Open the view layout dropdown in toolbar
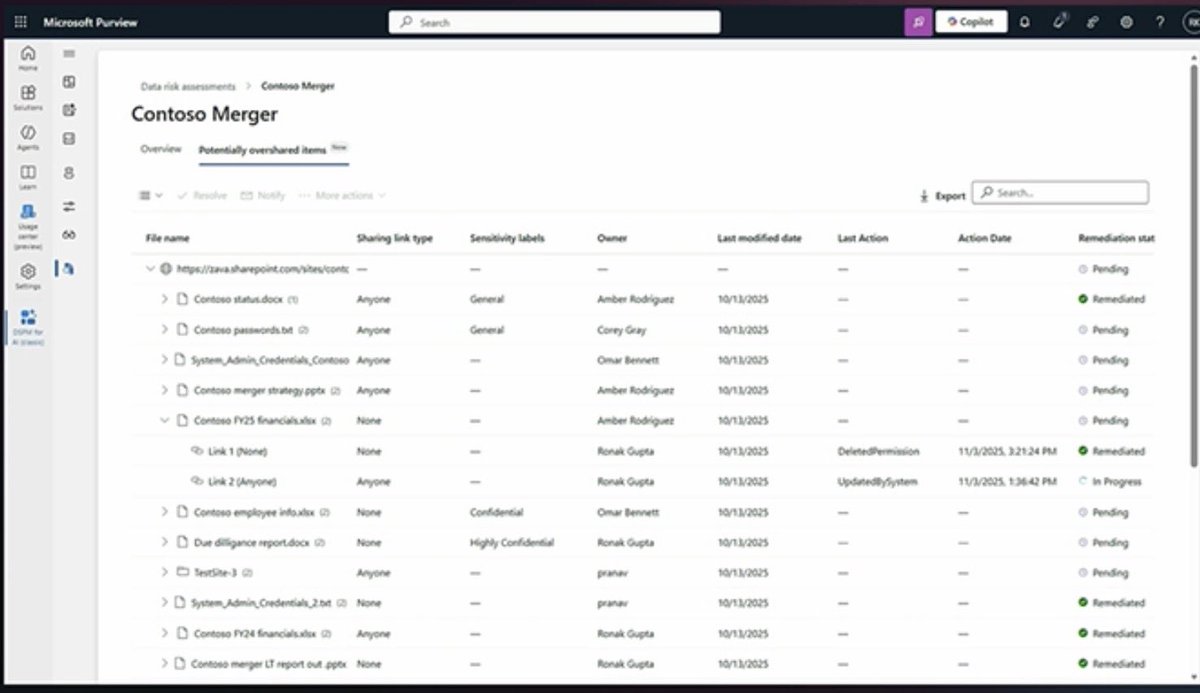The width and height of the screenshot is (1200, 693). tap(150, 195)
